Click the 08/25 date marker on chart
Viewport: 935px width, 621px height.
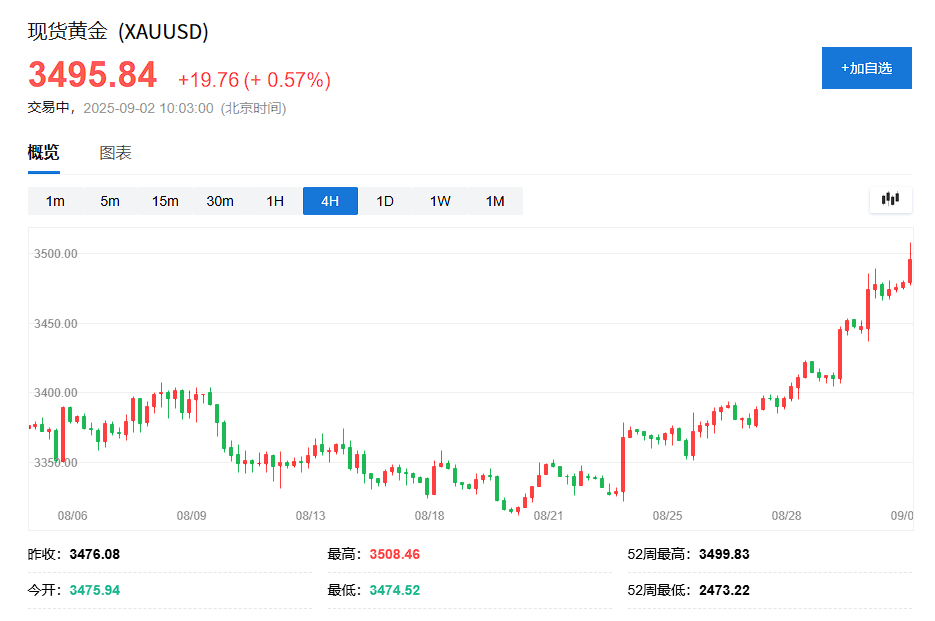click(667, 515)
